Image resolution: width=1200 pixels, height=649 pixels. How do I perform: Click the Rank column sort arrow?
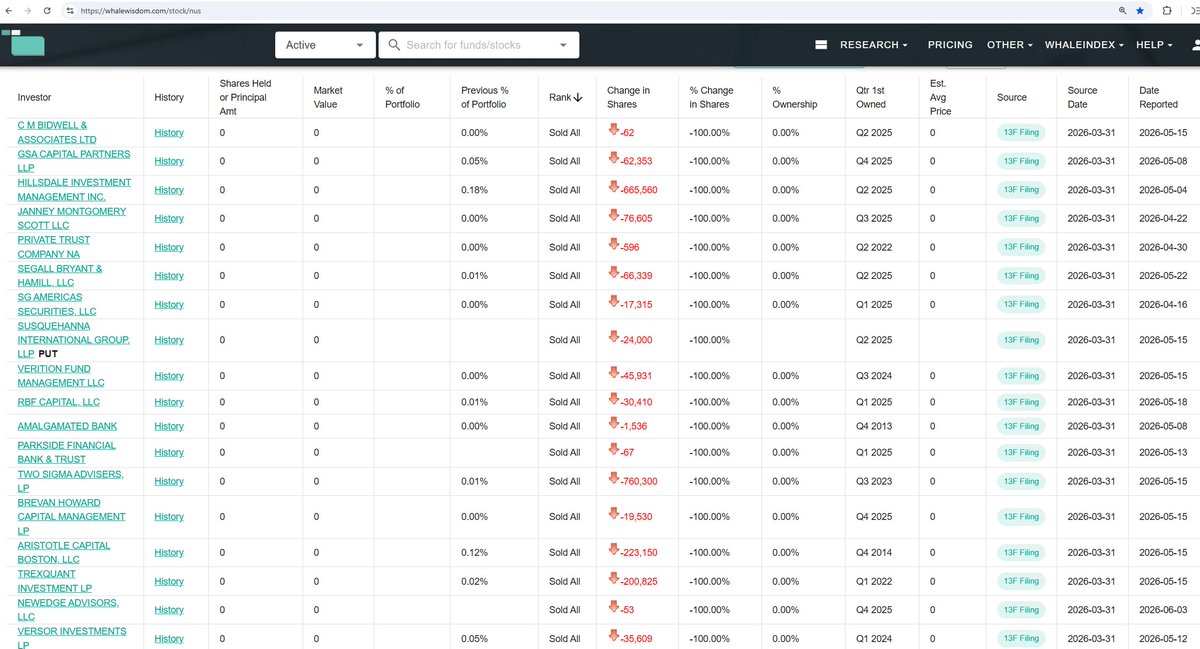579,97
